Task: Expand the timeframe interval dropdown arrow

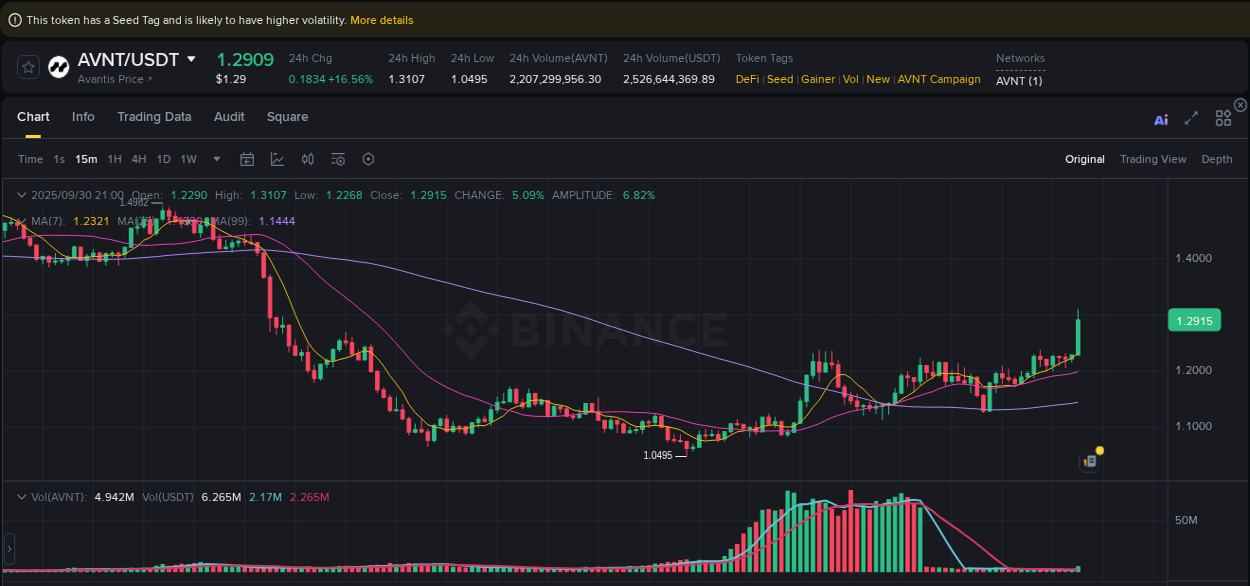Action: point(216,159)
